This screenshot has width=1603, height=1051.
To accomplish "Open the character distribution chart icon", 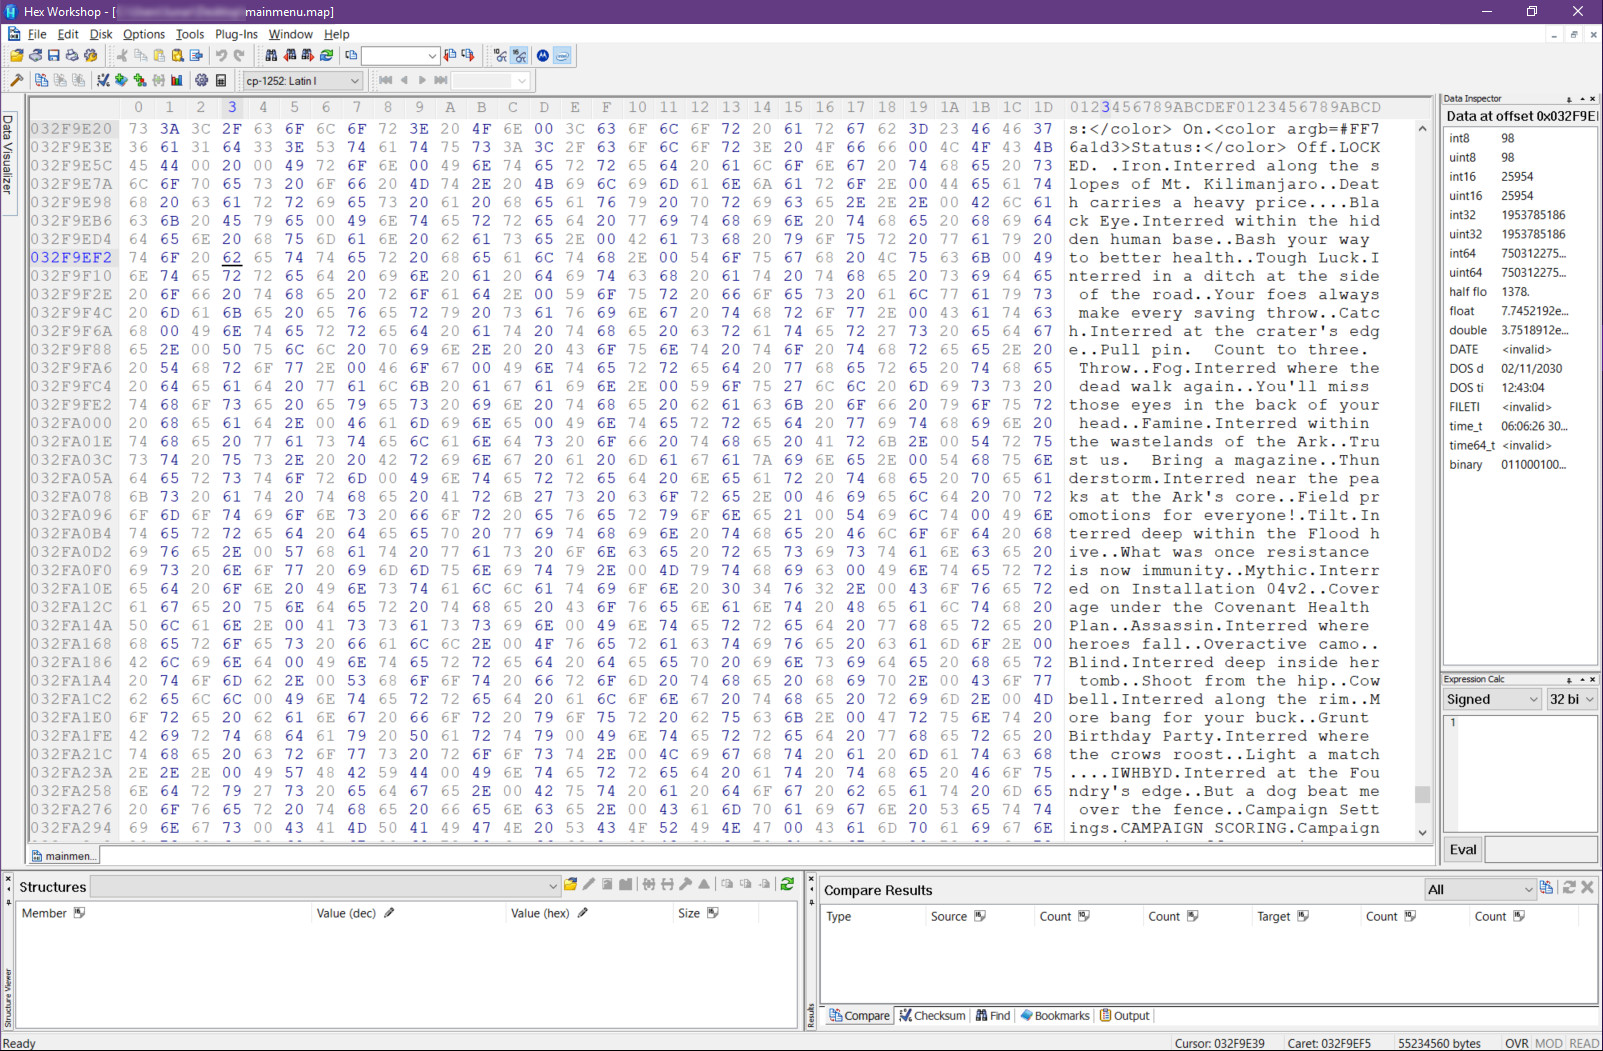I will (177, 81).
